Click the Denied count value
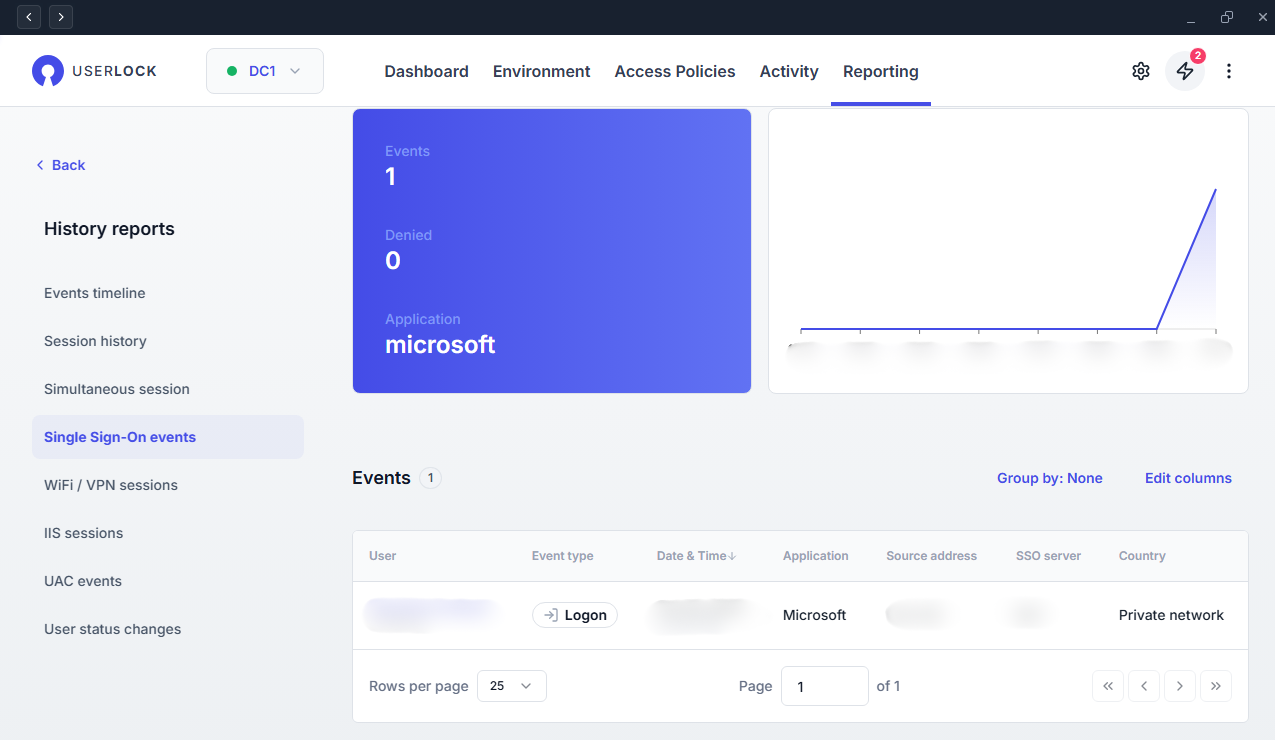 click(393, 261)
